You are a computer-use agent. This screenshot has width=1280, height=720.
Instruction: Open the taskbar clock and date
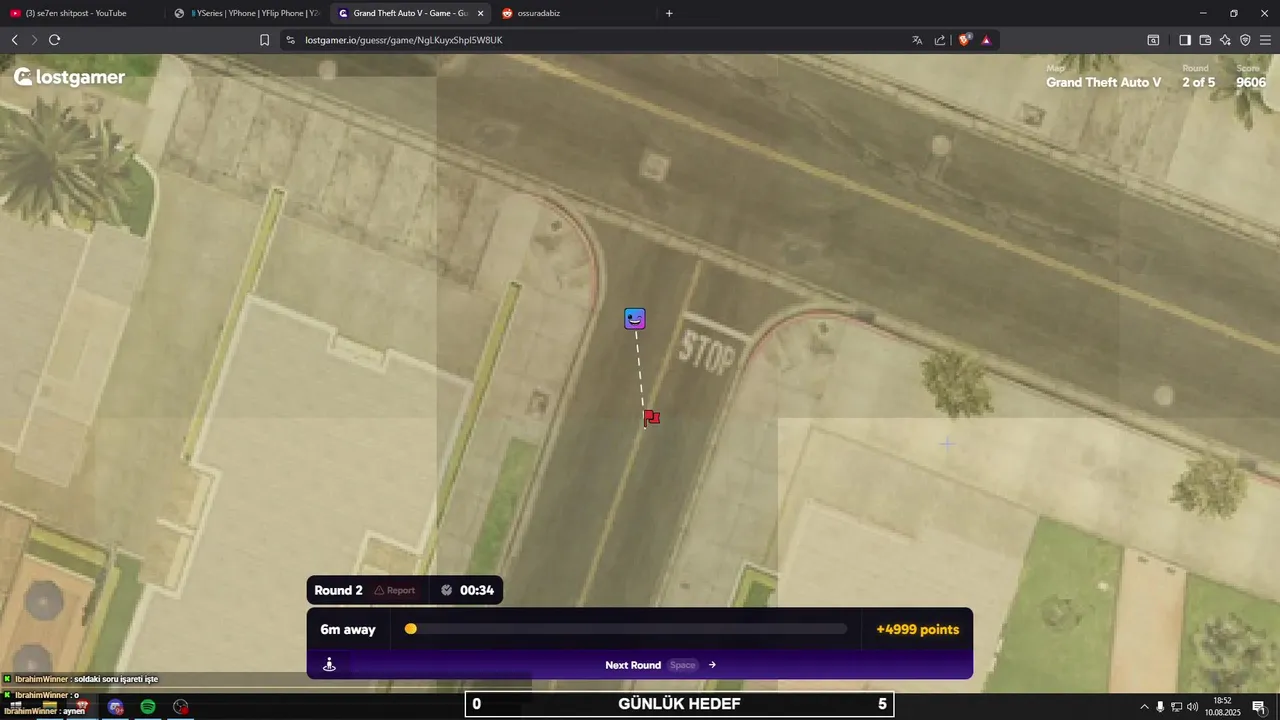coord(1222,707)
